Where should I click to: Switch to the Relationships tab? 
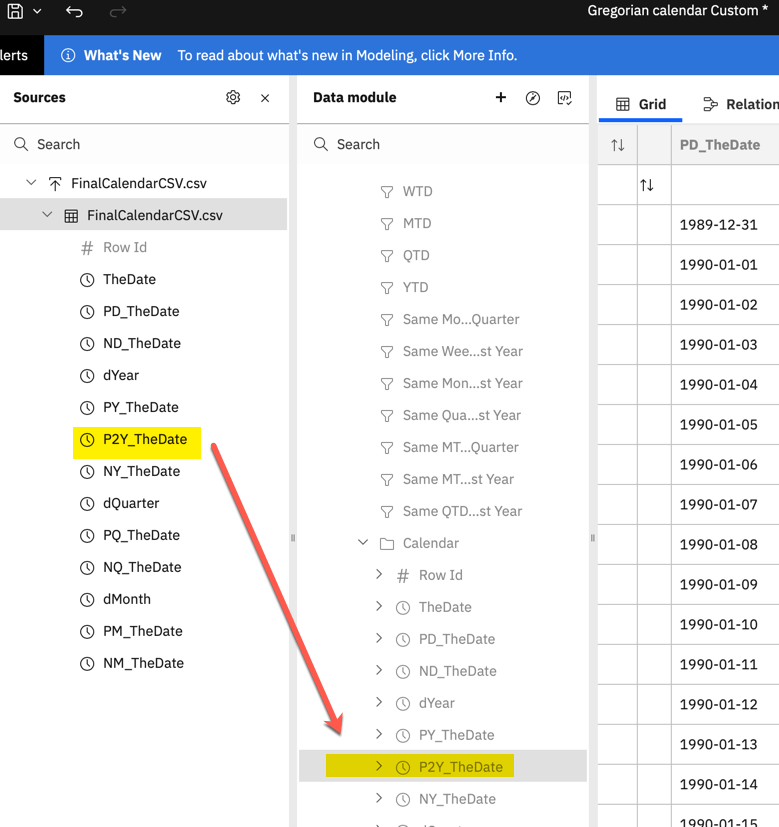[x=740, y=104]
